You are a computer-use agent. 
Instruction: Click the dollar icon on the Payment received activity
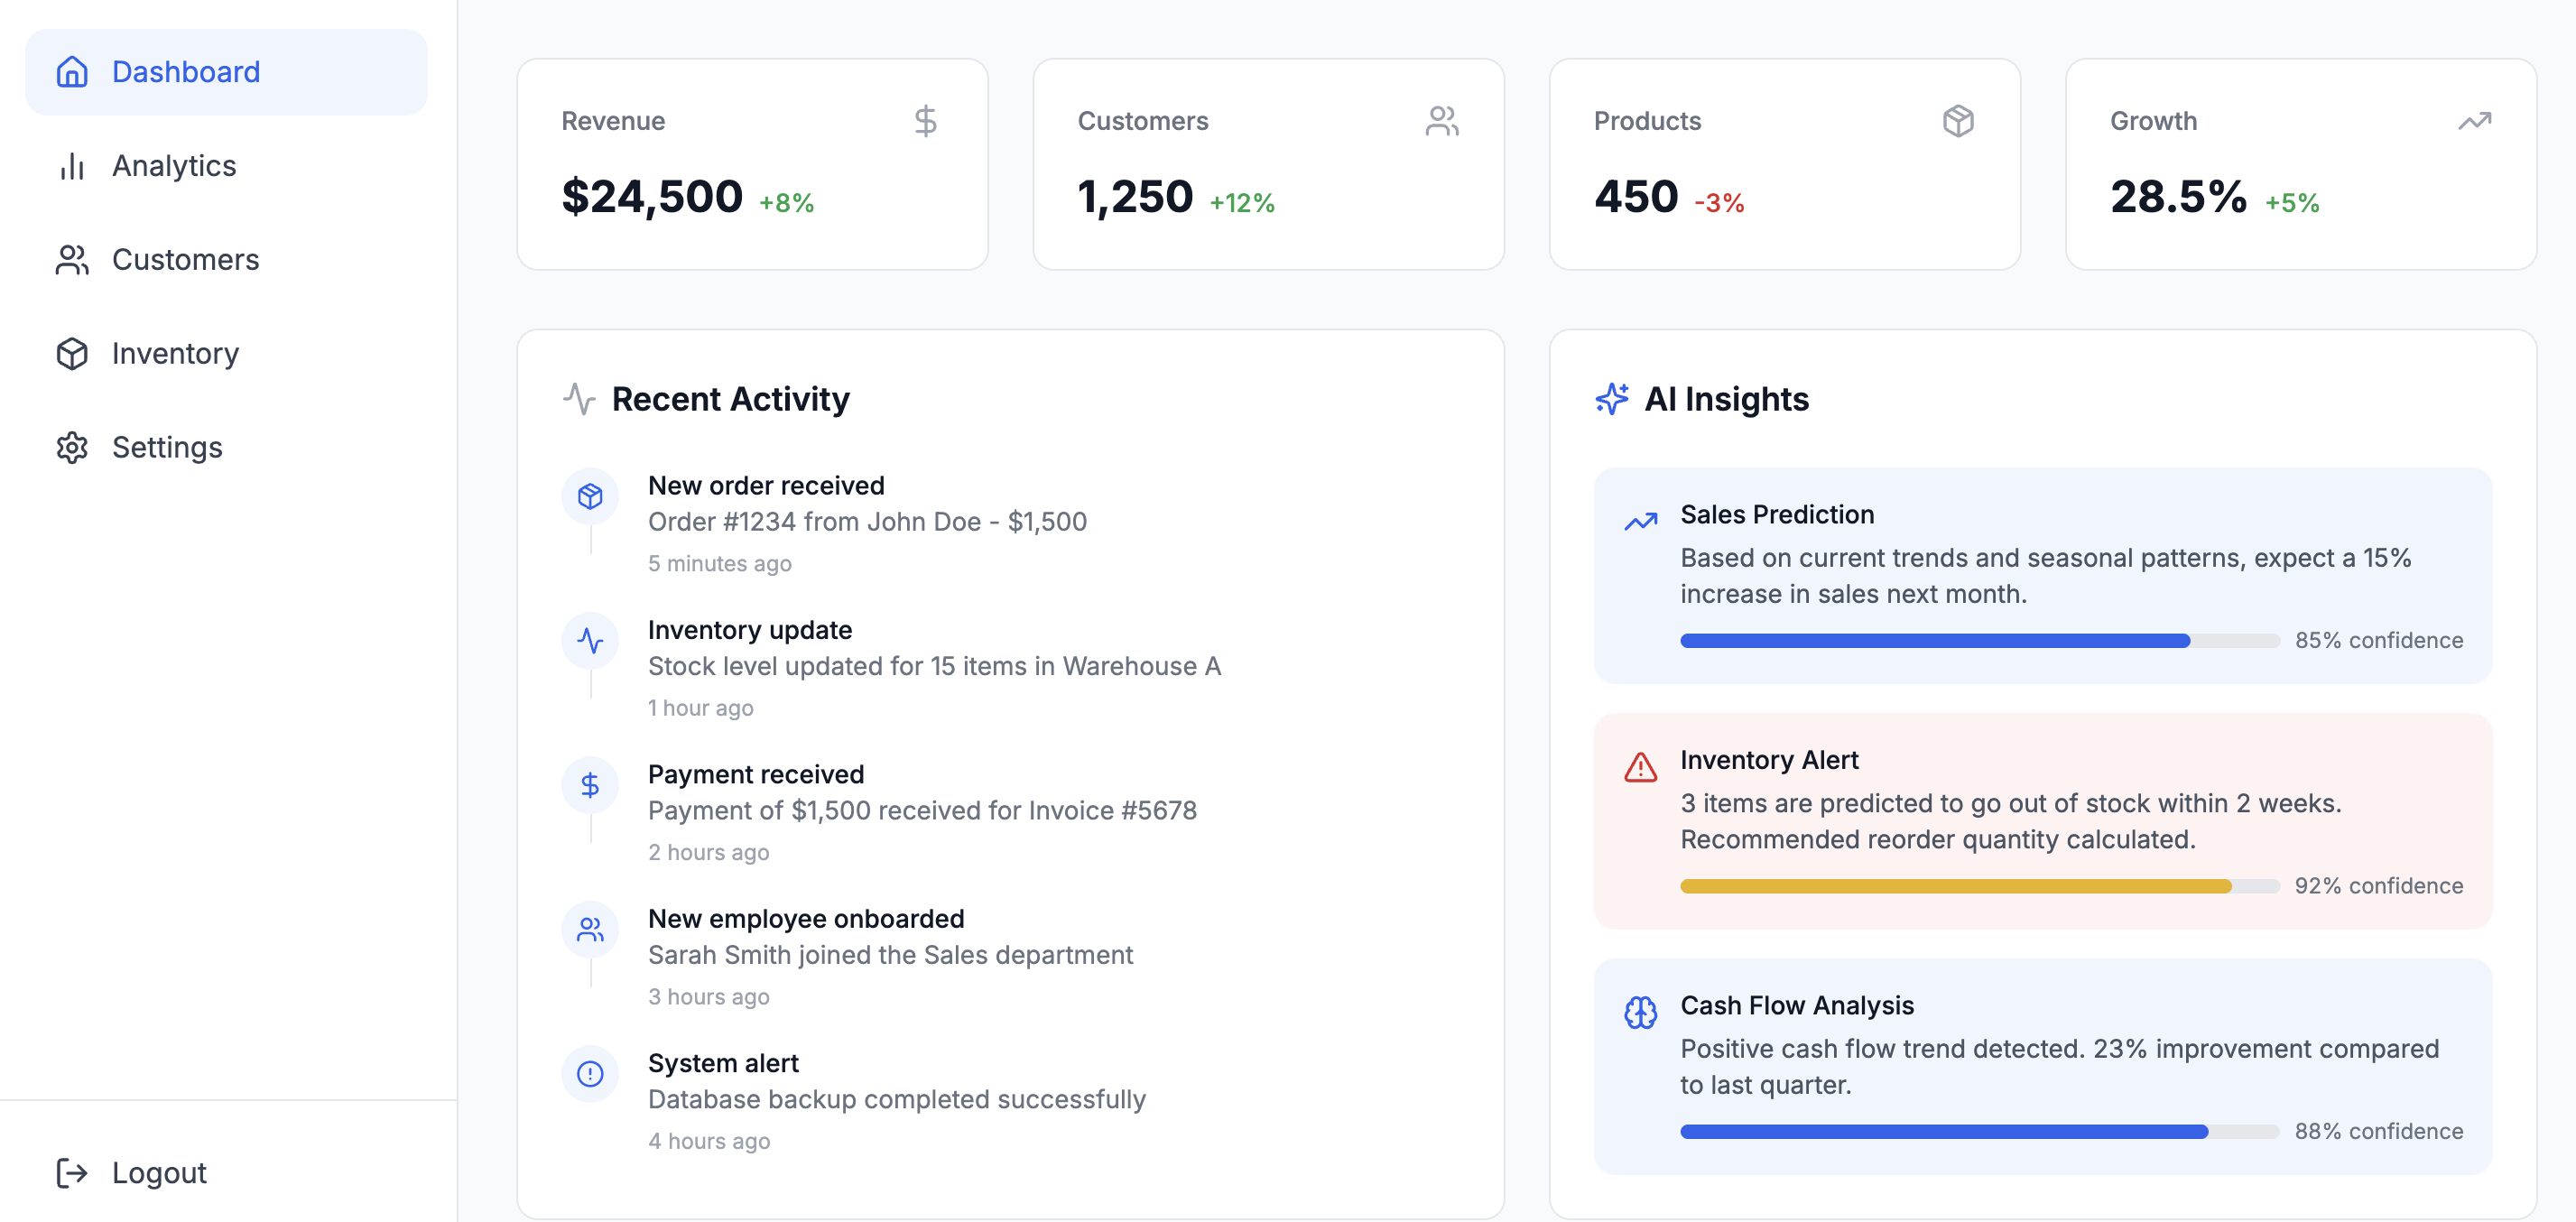coord(590,784)
